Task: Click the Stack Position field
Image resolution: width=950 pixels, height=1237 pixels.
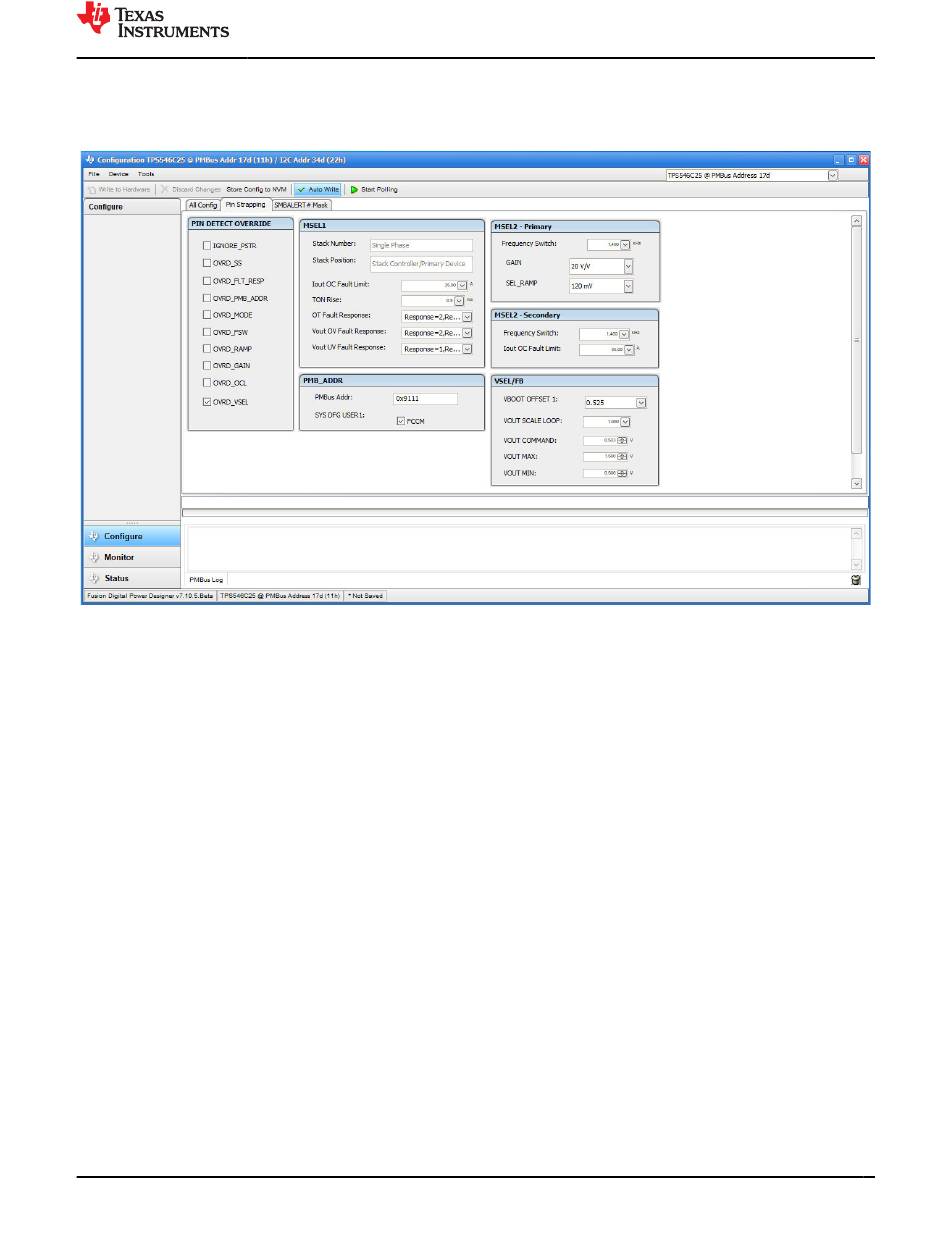Action: [421, 264]
